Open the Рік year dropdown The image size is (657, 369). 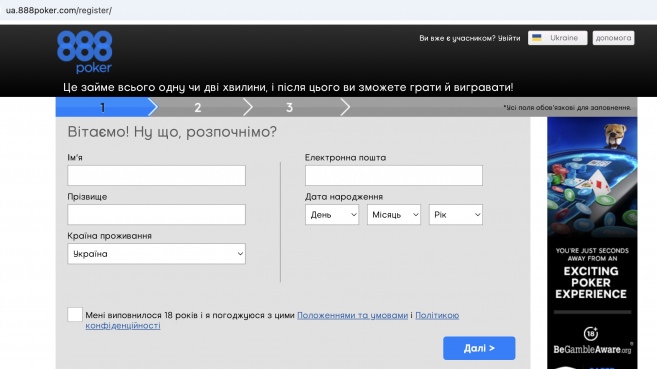coord(456,214)
